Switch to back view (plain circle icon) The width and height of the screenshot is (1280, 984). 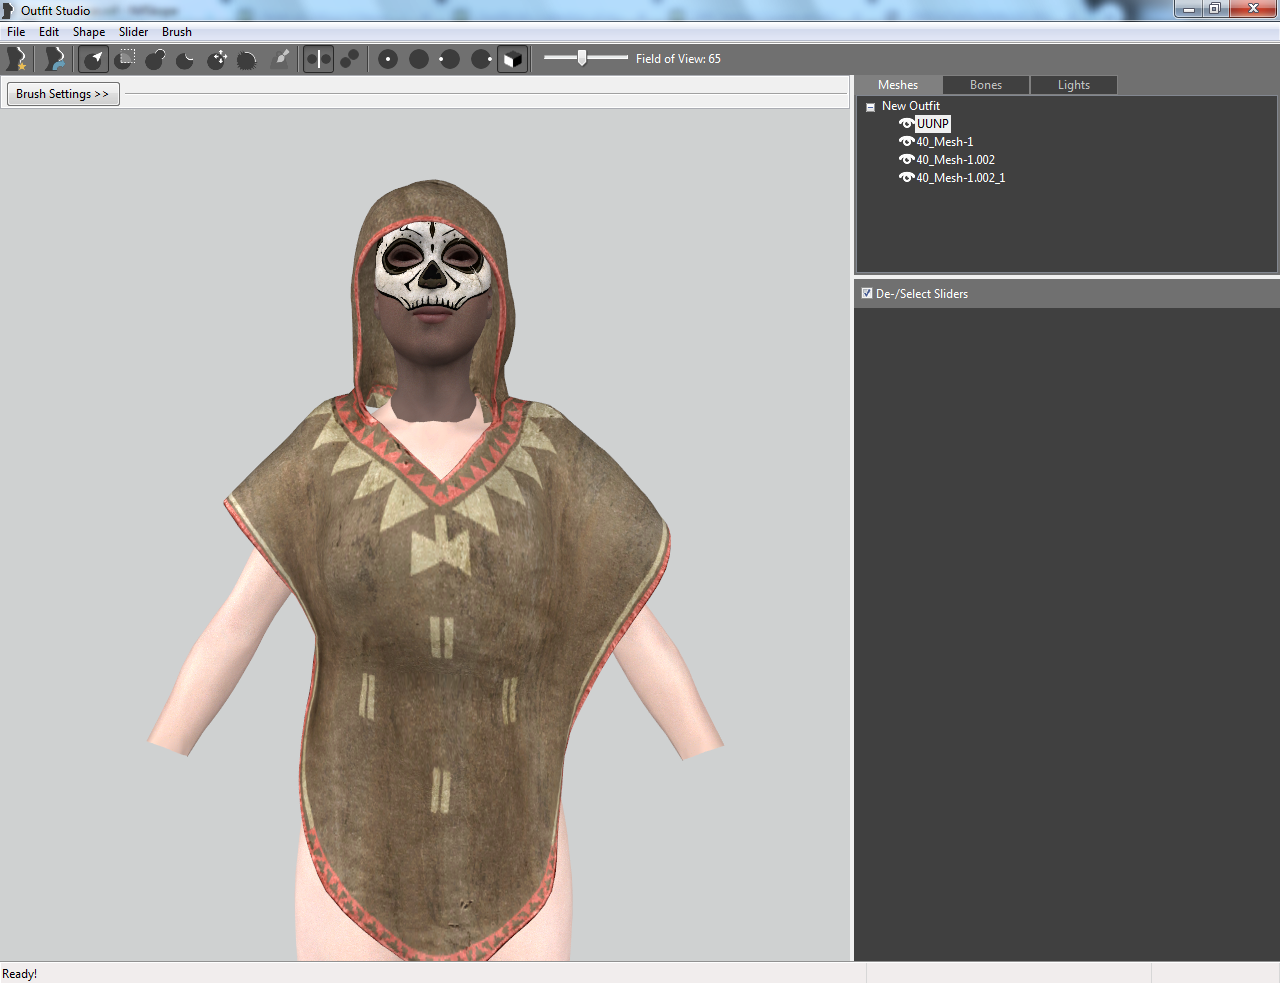tap(419, 59)
